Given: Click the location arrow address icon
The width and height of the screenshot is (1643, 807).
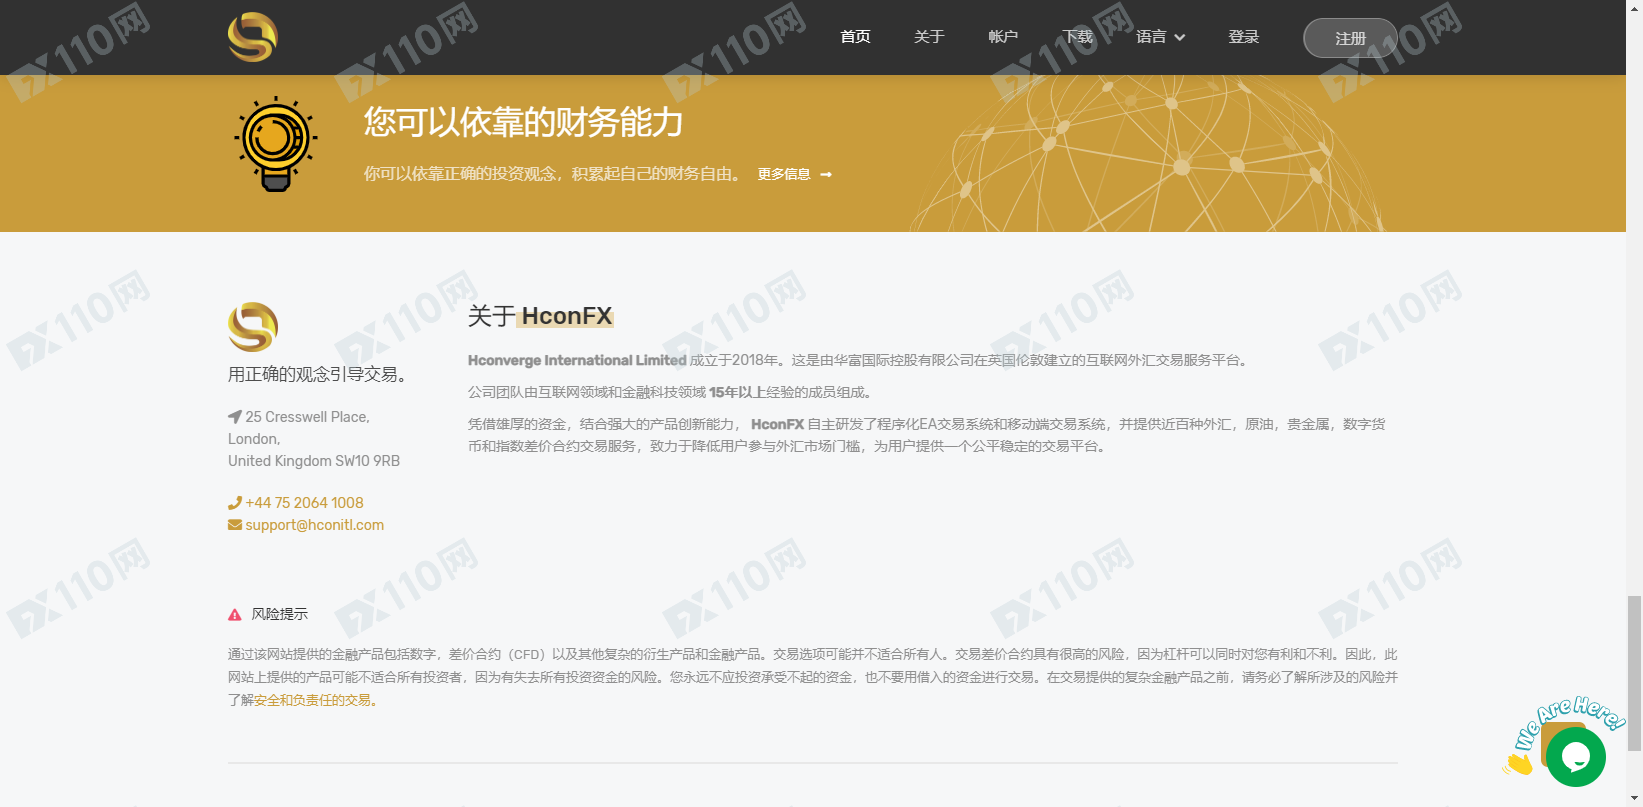Looking at the screenshot, I should (x=235, y=417).
